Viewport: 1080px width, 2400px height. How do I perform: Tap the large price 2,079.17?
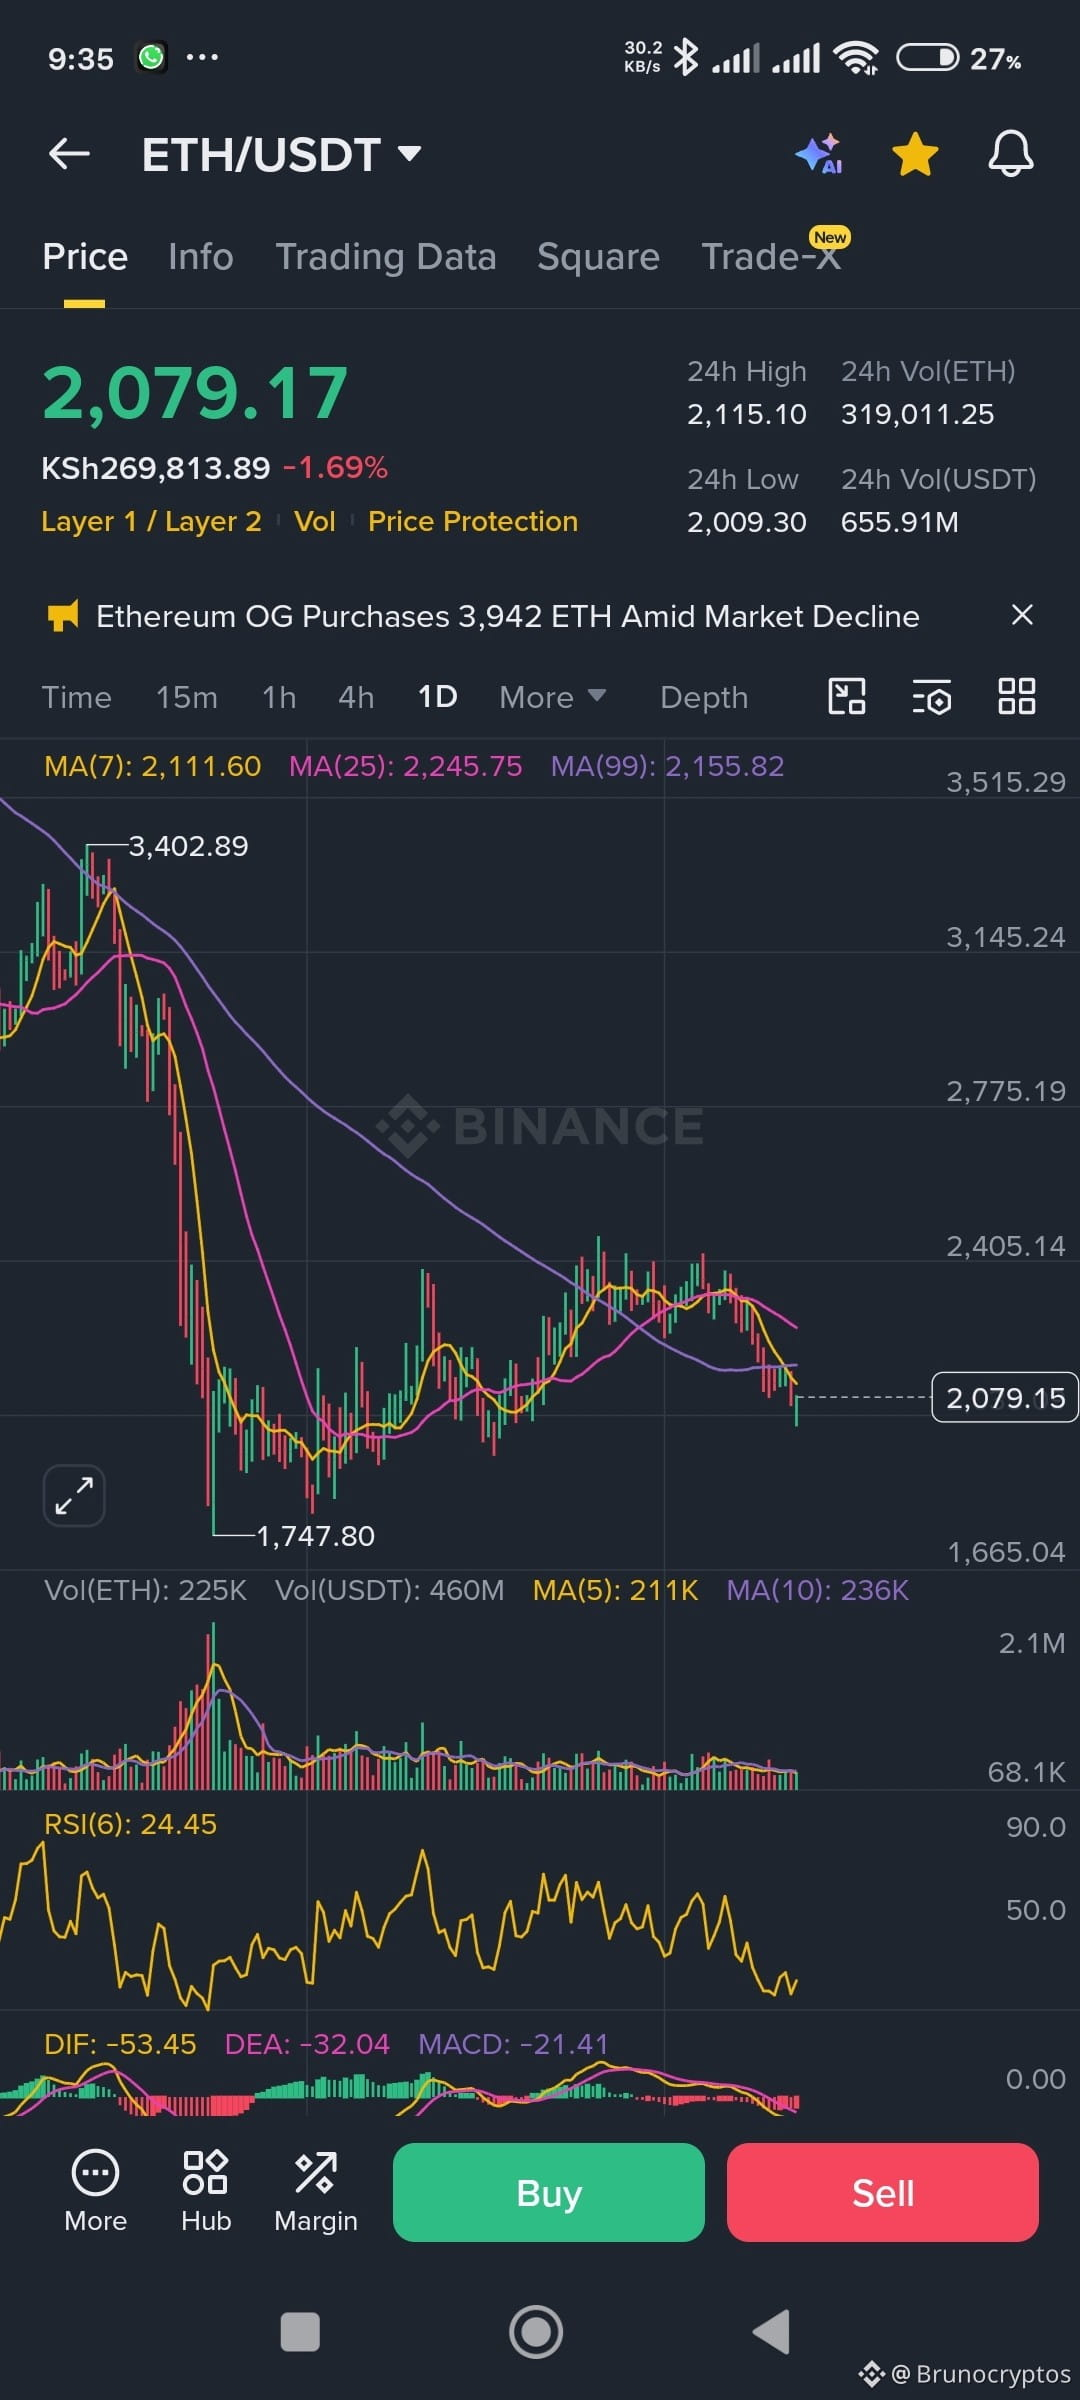(195, 393)
